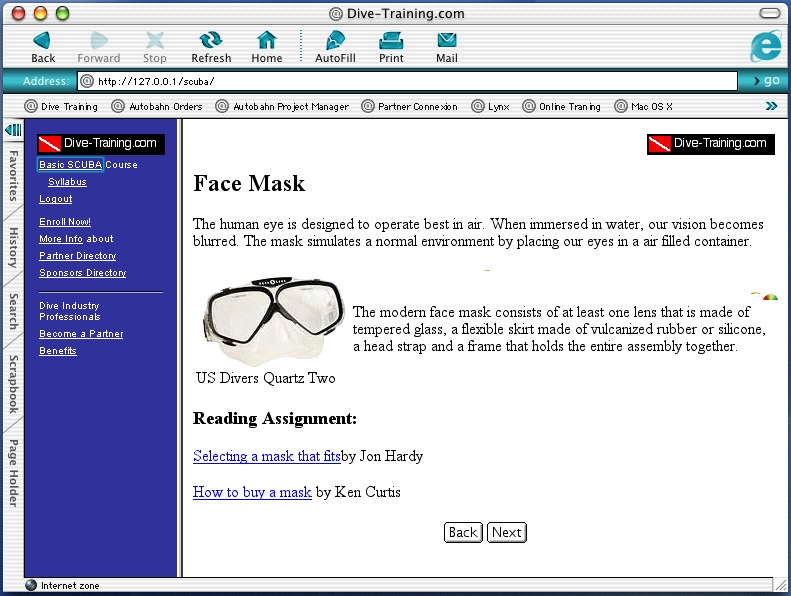The height and width of the screenshot is (596, 791).
Task: Open the Autobahn Project Manager bookmark
Action: point(282,106)
